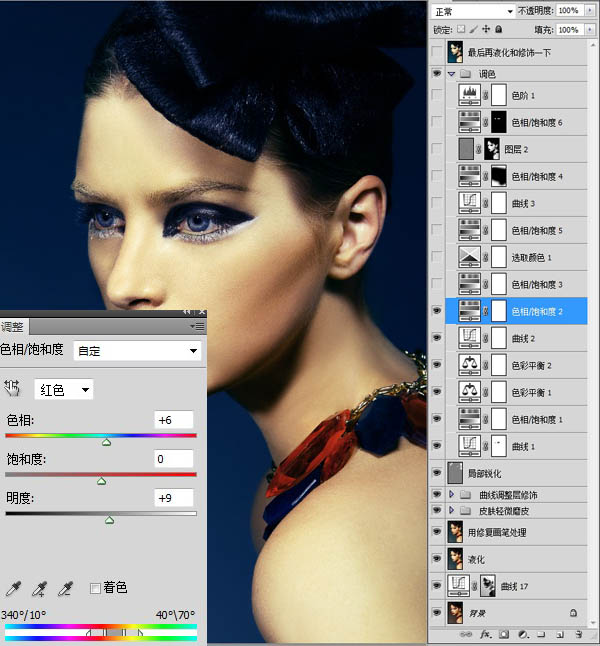Hide the 背景 layer via eye icon

pyautogui.click(x=436, y=611)
